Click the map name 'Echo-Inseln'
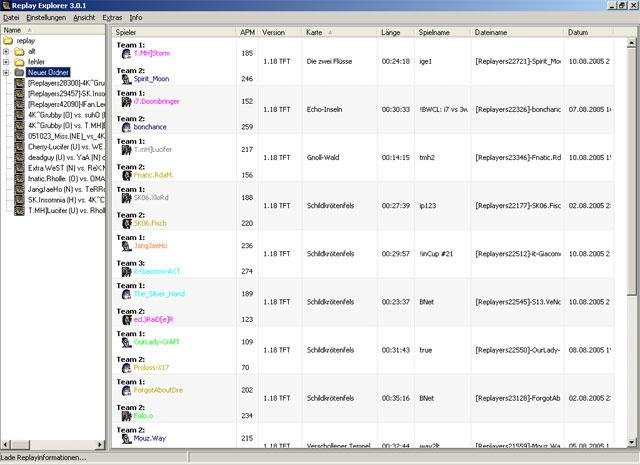640x465 pixels. point(324,109)
